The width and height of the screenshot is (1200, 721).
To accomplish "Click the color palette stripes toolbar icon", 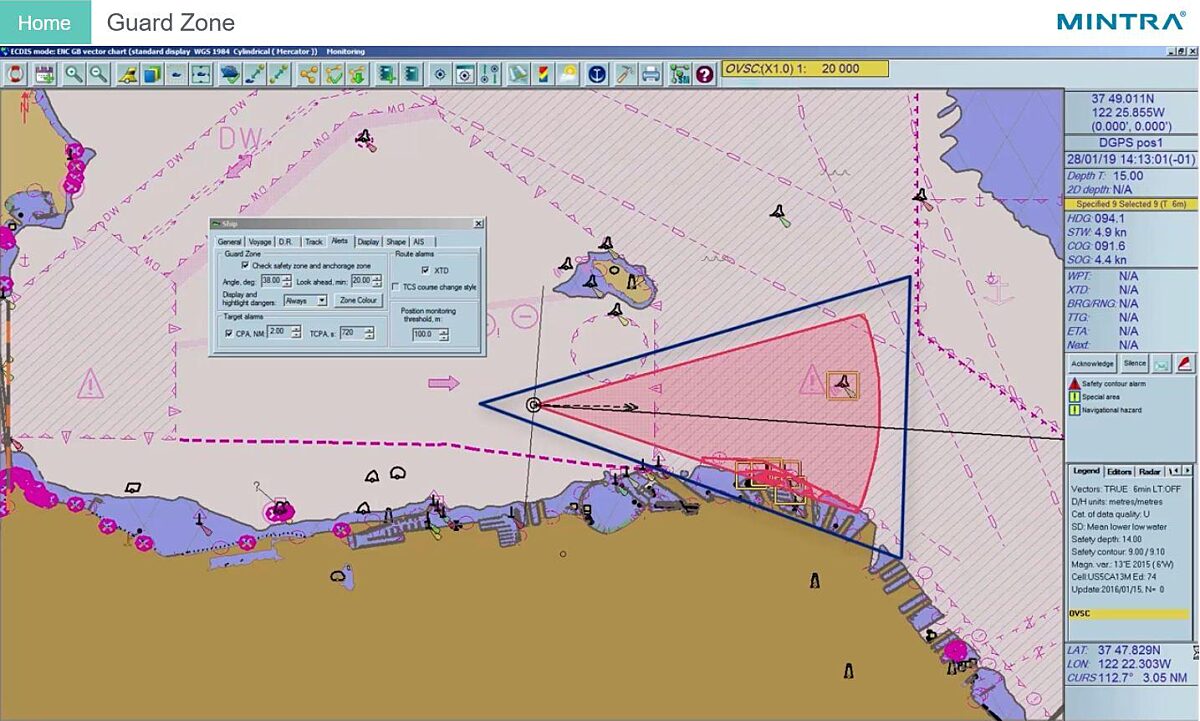I will pos(543,73).
